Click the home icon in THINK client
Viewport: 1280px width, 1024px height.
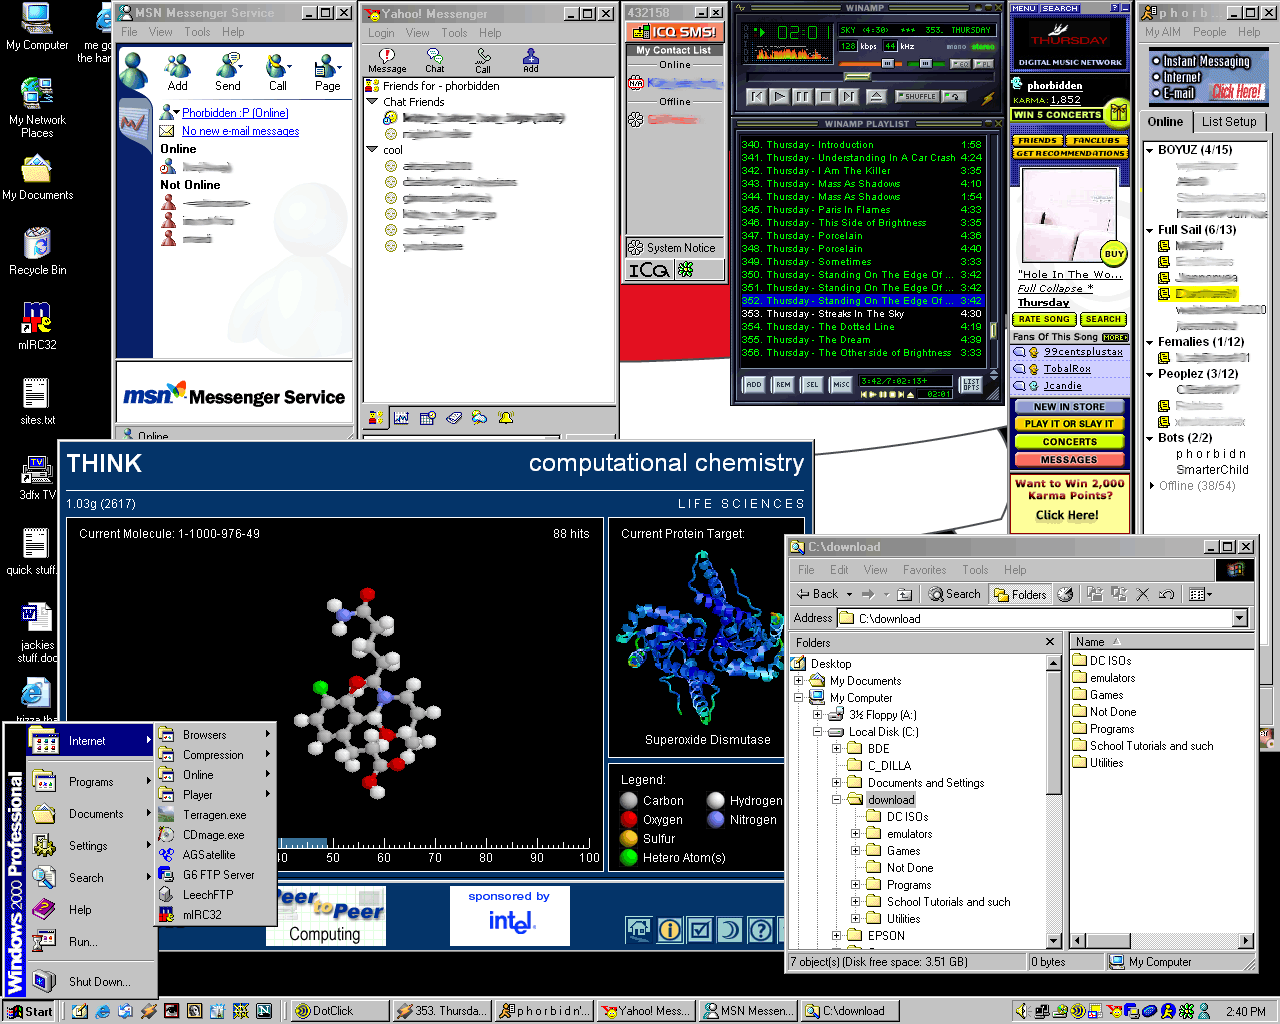point(638,930)
